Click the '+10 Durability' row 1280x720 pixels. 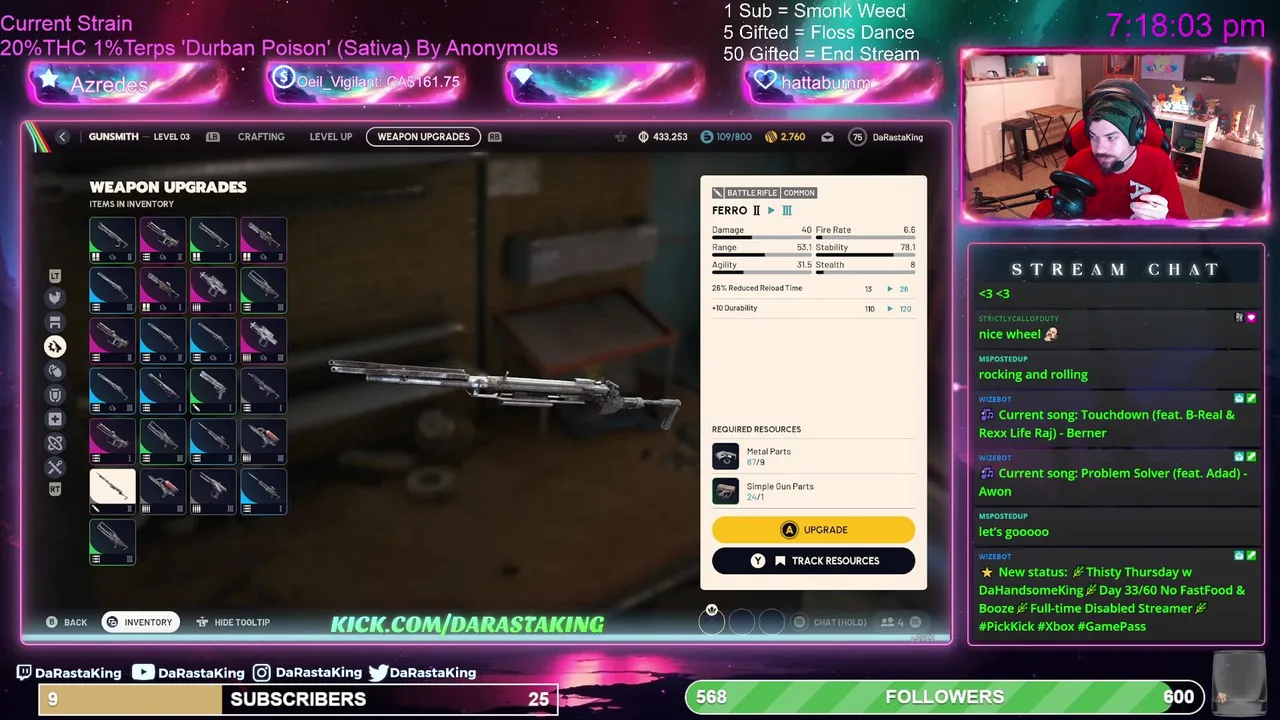813,308
